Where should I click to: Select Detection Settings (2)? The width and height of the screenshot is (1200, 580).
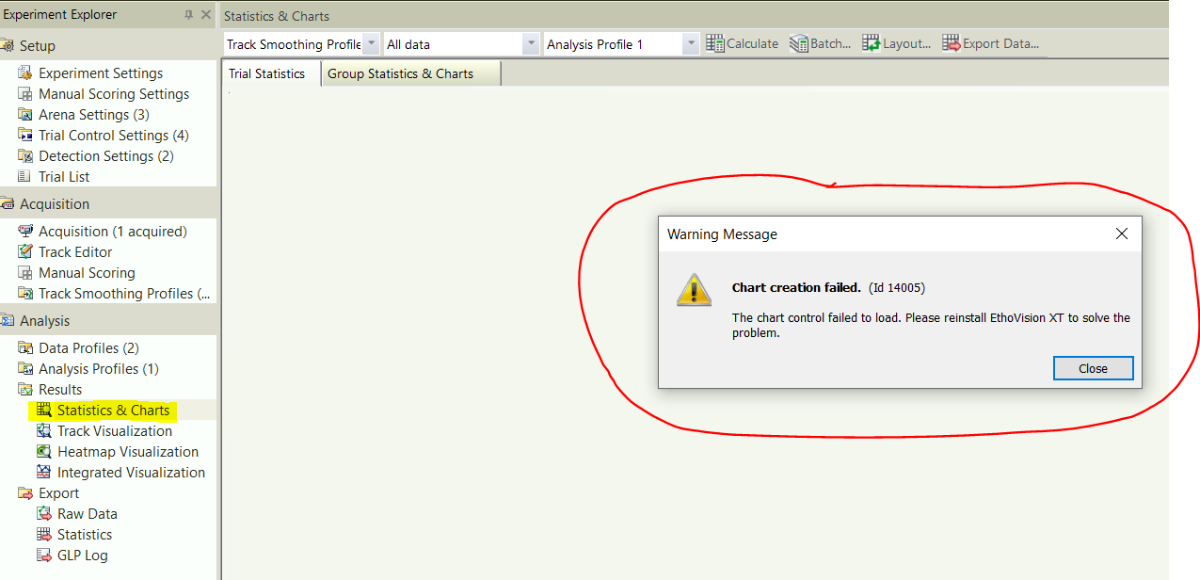tap(106, 156)
